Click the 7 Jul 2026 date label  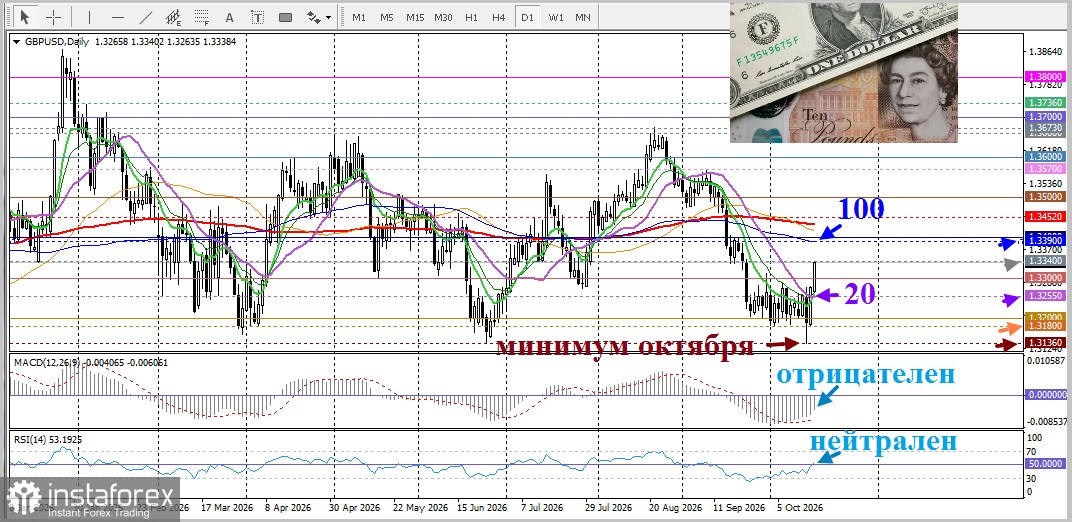pyautogui.click(x=541, y=508)
